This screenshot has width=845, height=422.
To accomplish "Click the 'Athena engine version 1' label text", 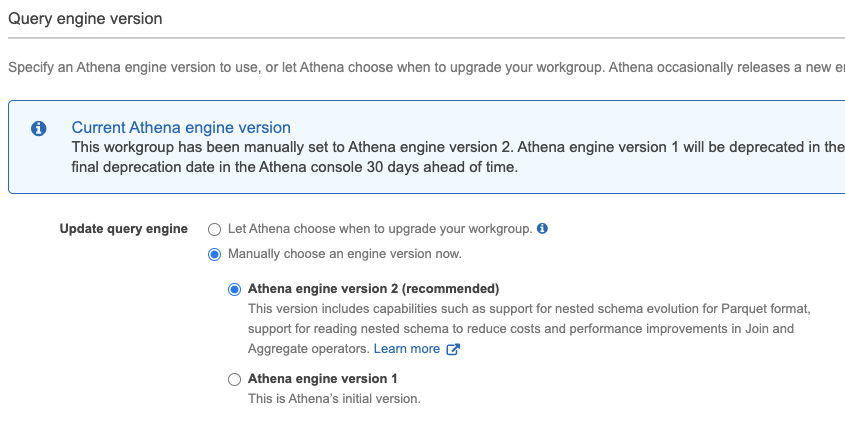I will 322,379.
